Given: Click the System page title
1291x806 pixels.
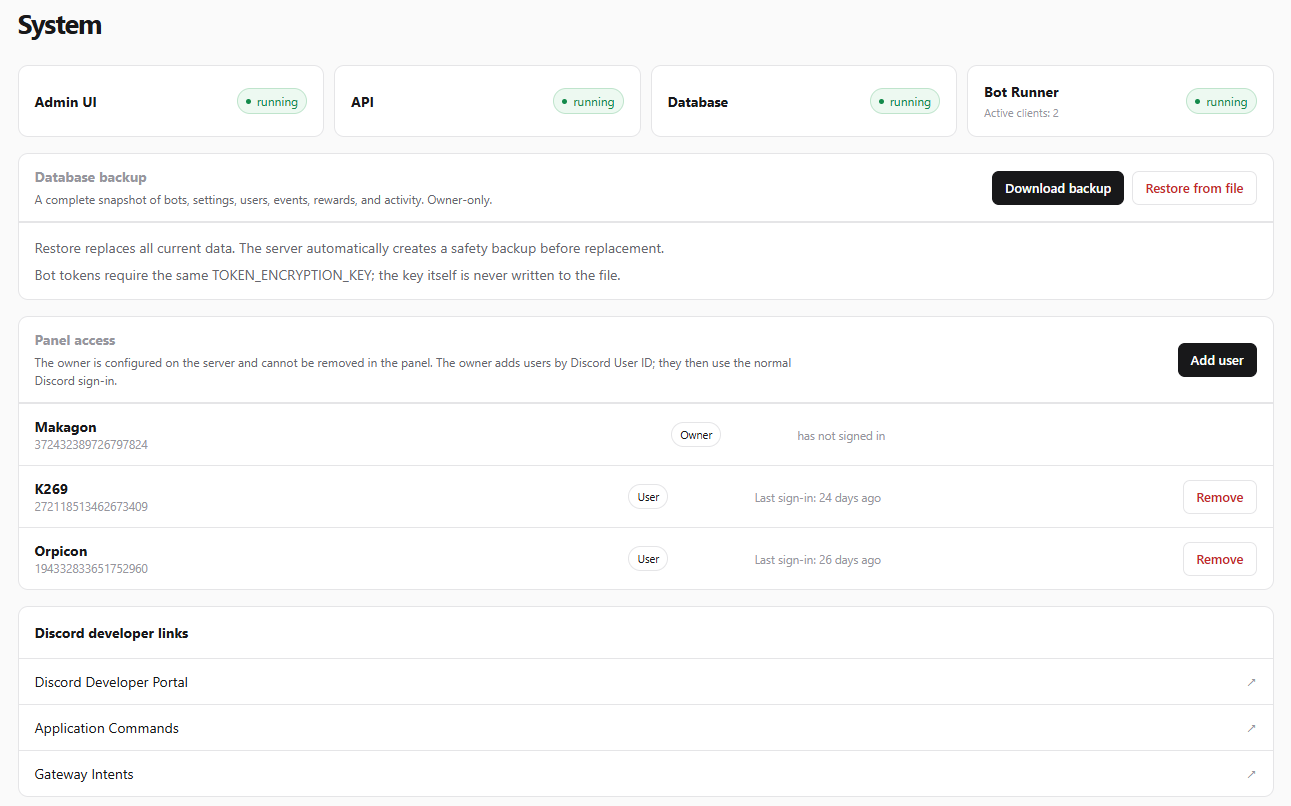Looking at the screenshot, I should [x=60, y=25].
